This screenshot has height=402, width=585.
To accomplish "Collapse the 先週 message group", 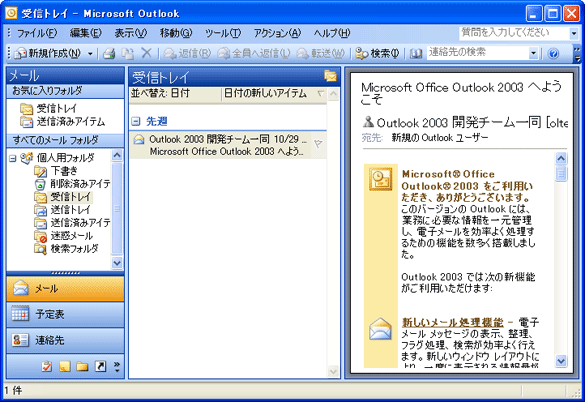I will [x=136, y=121].
